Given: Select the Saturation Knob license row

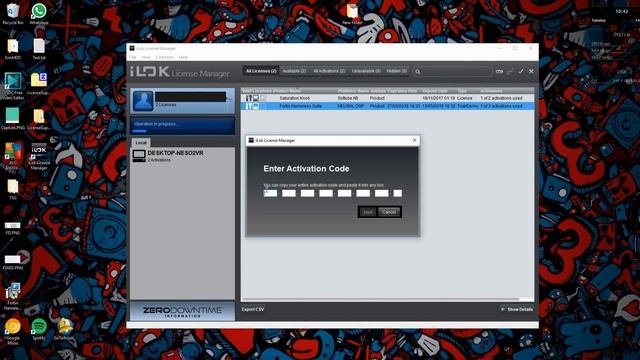Looking at the screenshot, I should 387,98.
